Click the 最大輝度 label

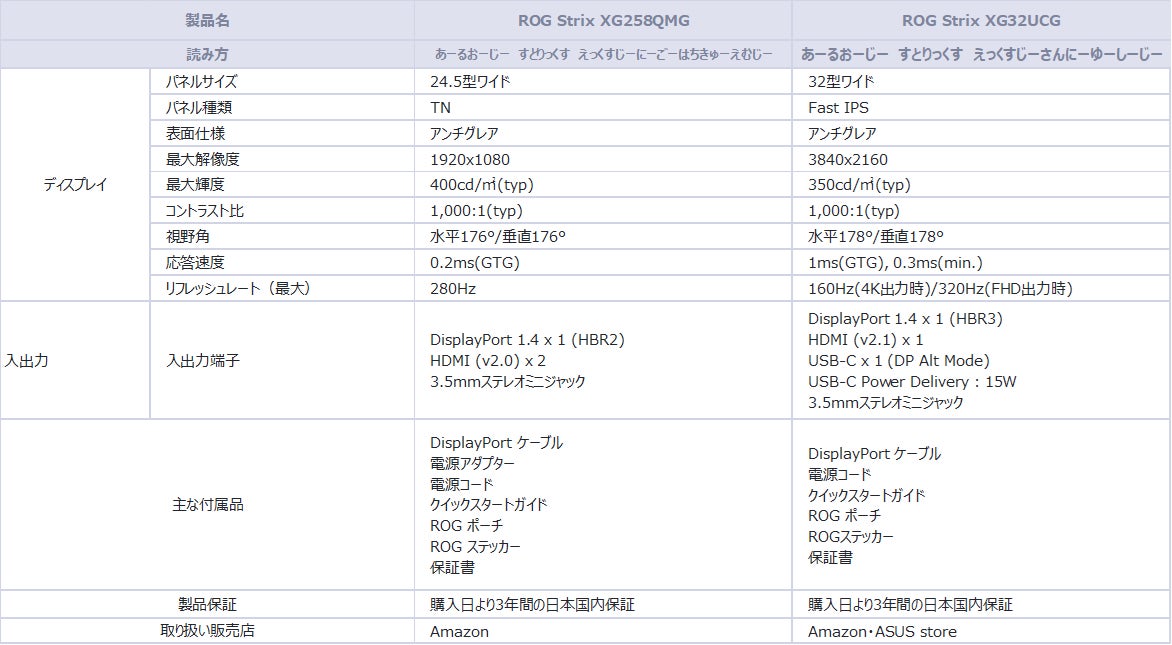[195, 185]
